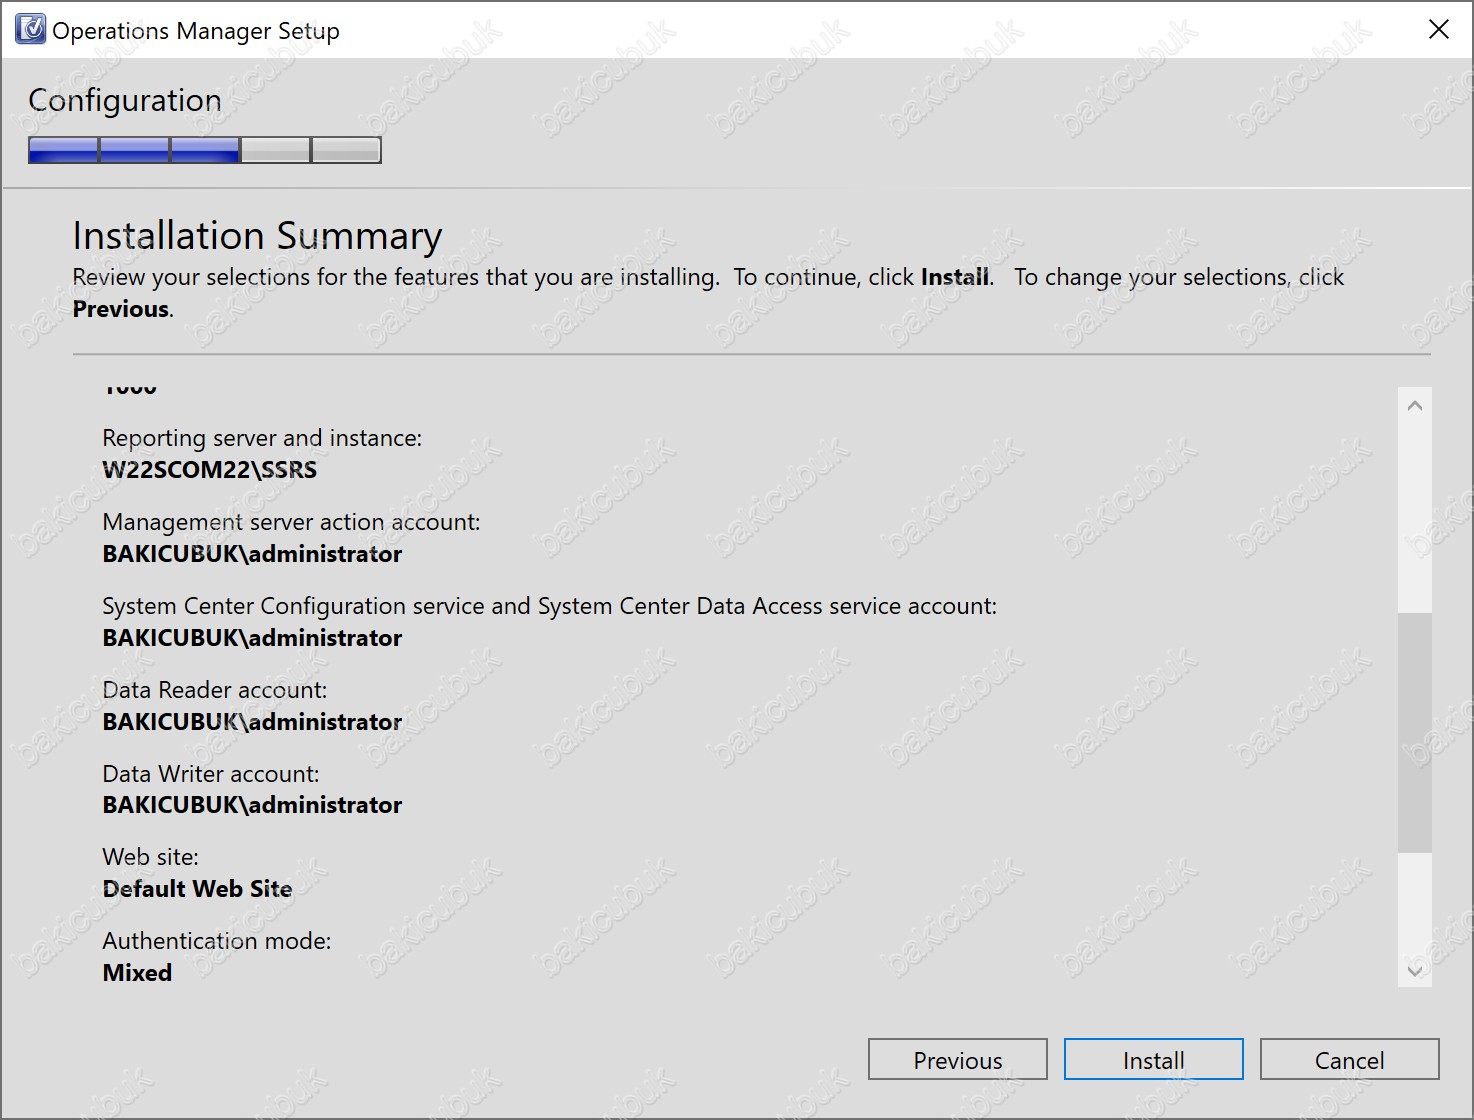This screenshot has width=1474, height=1120.
Task: Select account value under Data Reader account
Action: point(252,722)
